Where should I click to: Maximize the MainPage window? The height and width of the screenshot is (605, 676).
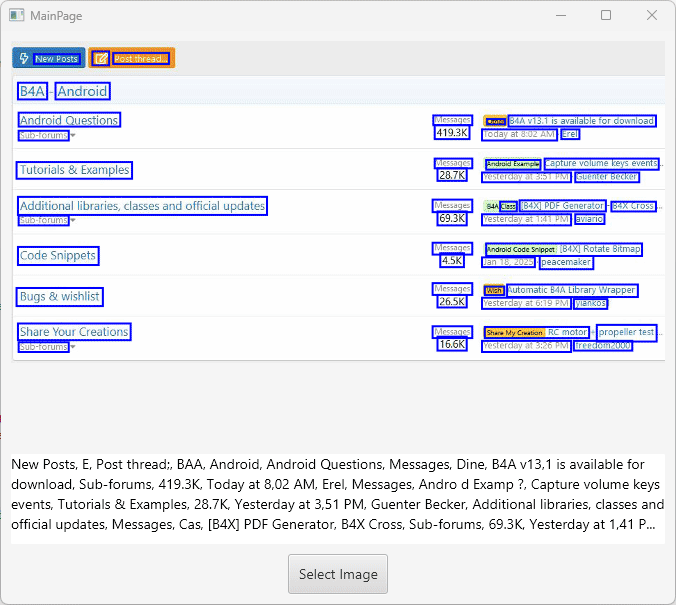[x=606, y=16]
